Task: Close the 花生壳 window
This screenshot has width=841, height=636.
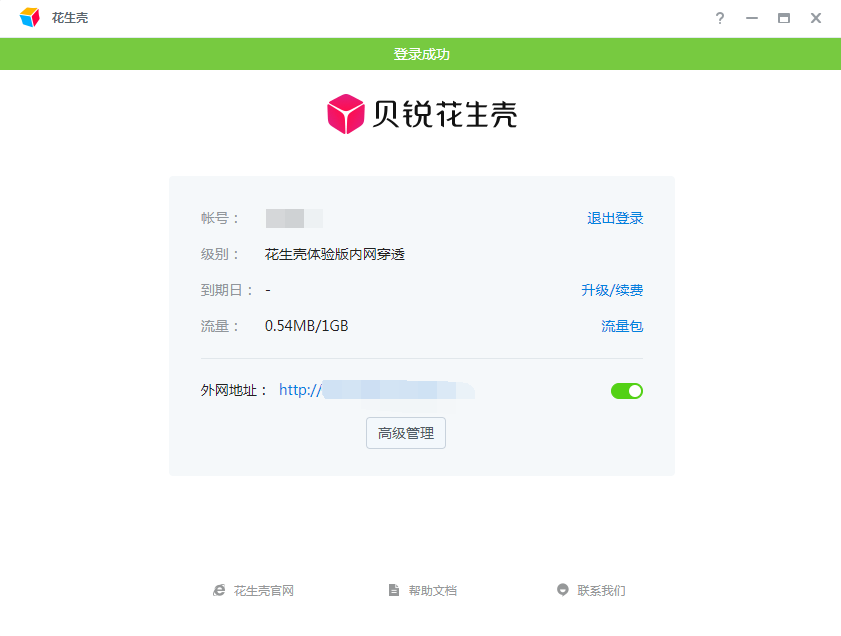Action: coord(816,18)
